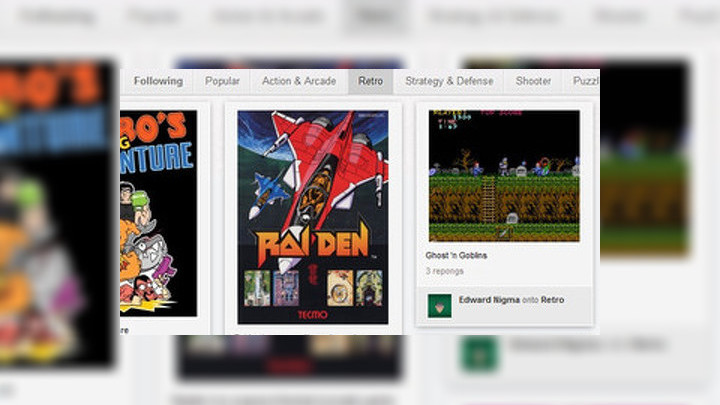This screenshot has width=720, height=405.
Task: Follow the Retro board link beside Edward Nigma
Action: click(552, 299)
